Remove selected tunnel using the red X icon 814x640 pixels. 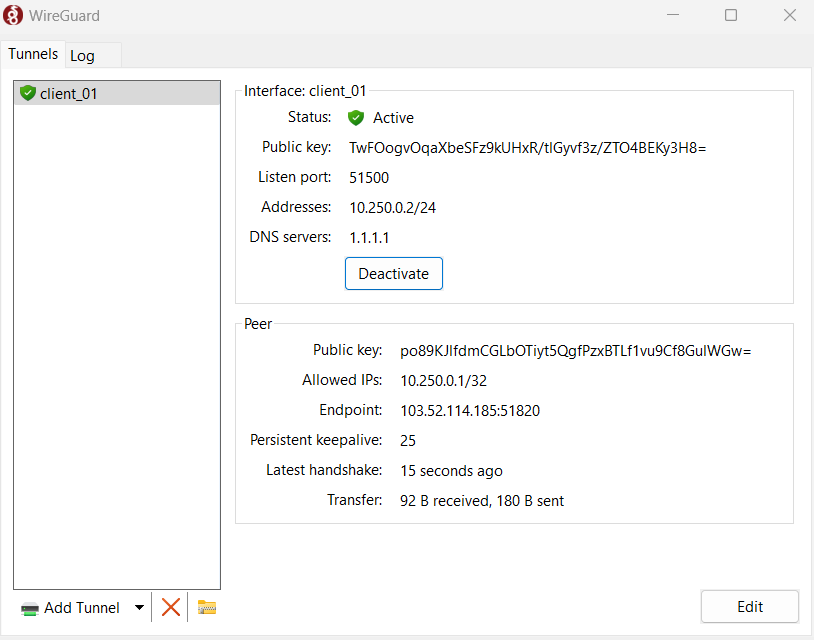(170, 606)
